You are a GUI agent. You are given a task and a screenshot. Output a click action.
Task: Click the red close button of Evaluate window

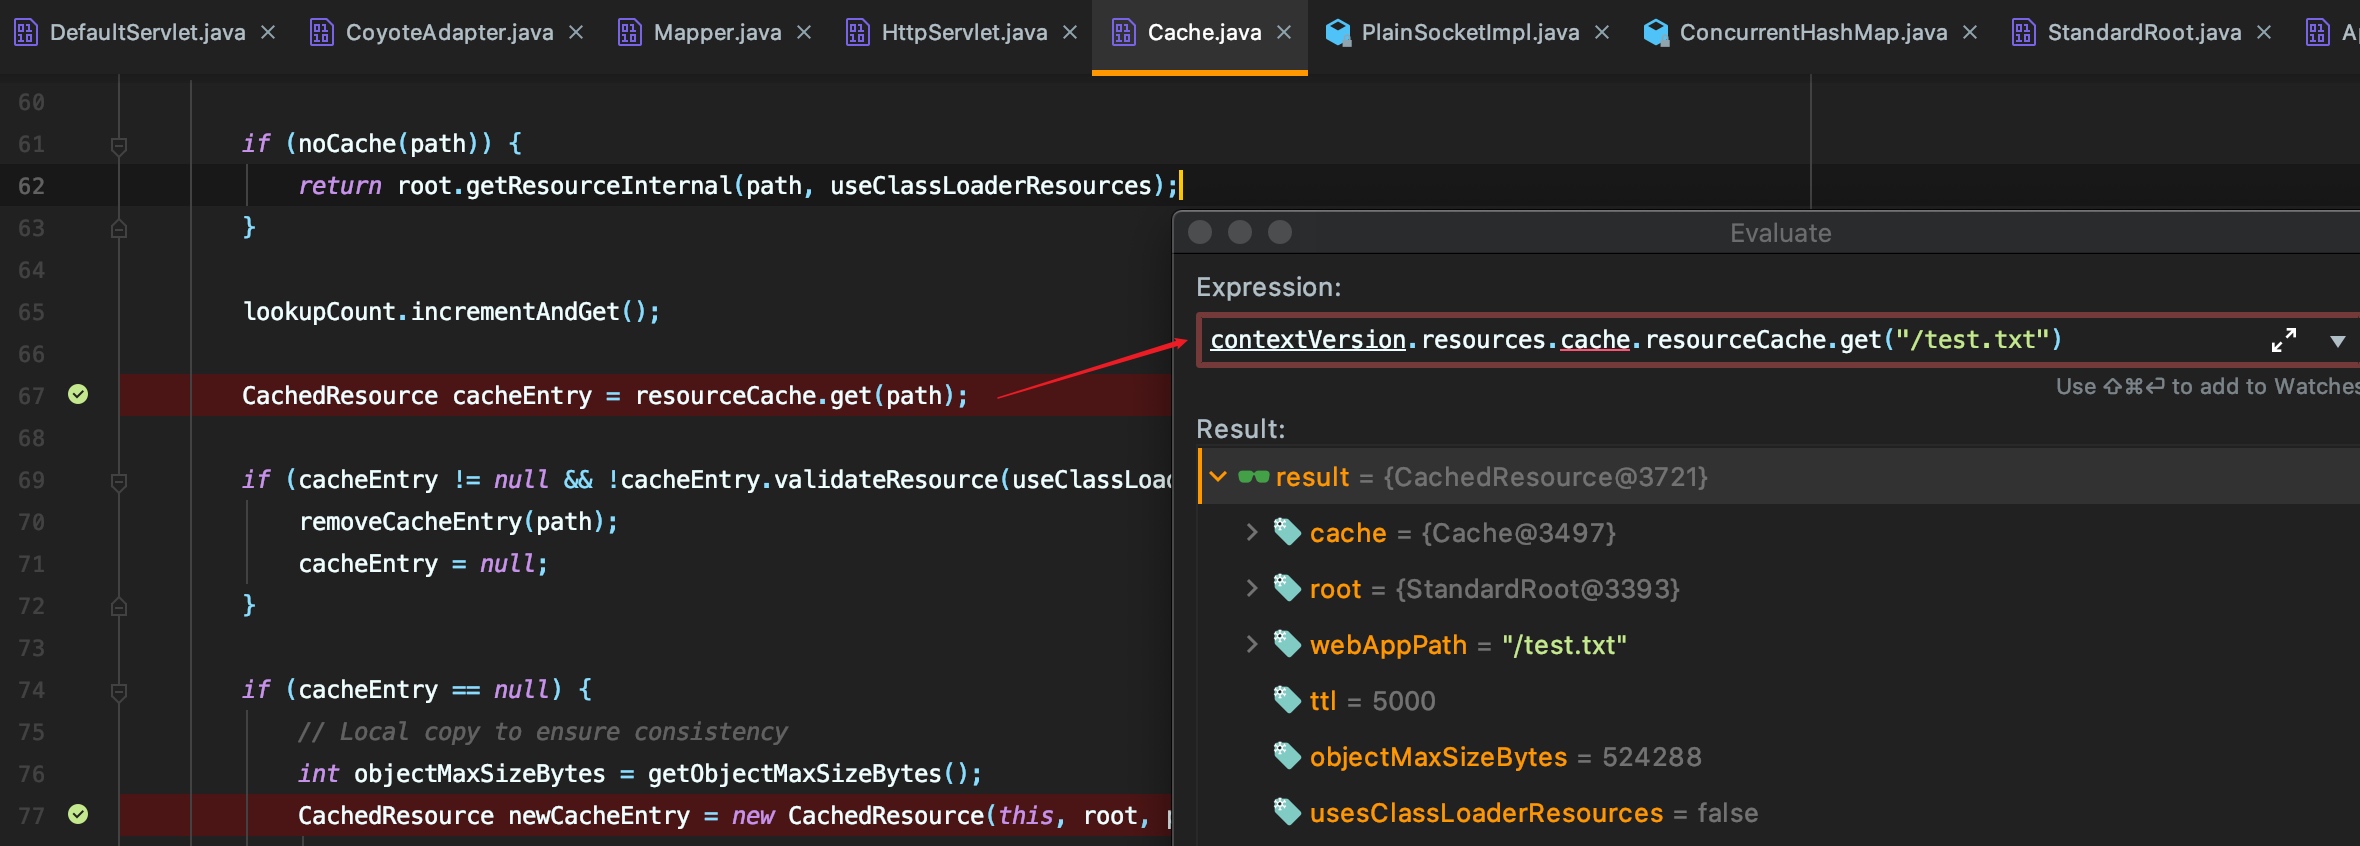1200,232
